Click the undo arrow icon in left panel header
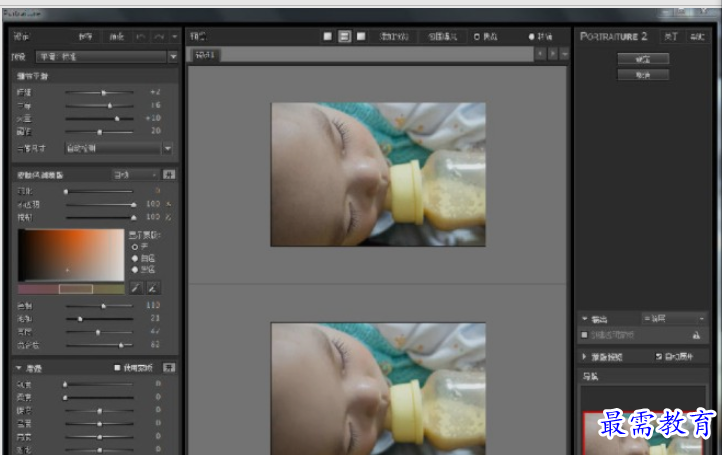722x455 pixels. click(141, 36)
